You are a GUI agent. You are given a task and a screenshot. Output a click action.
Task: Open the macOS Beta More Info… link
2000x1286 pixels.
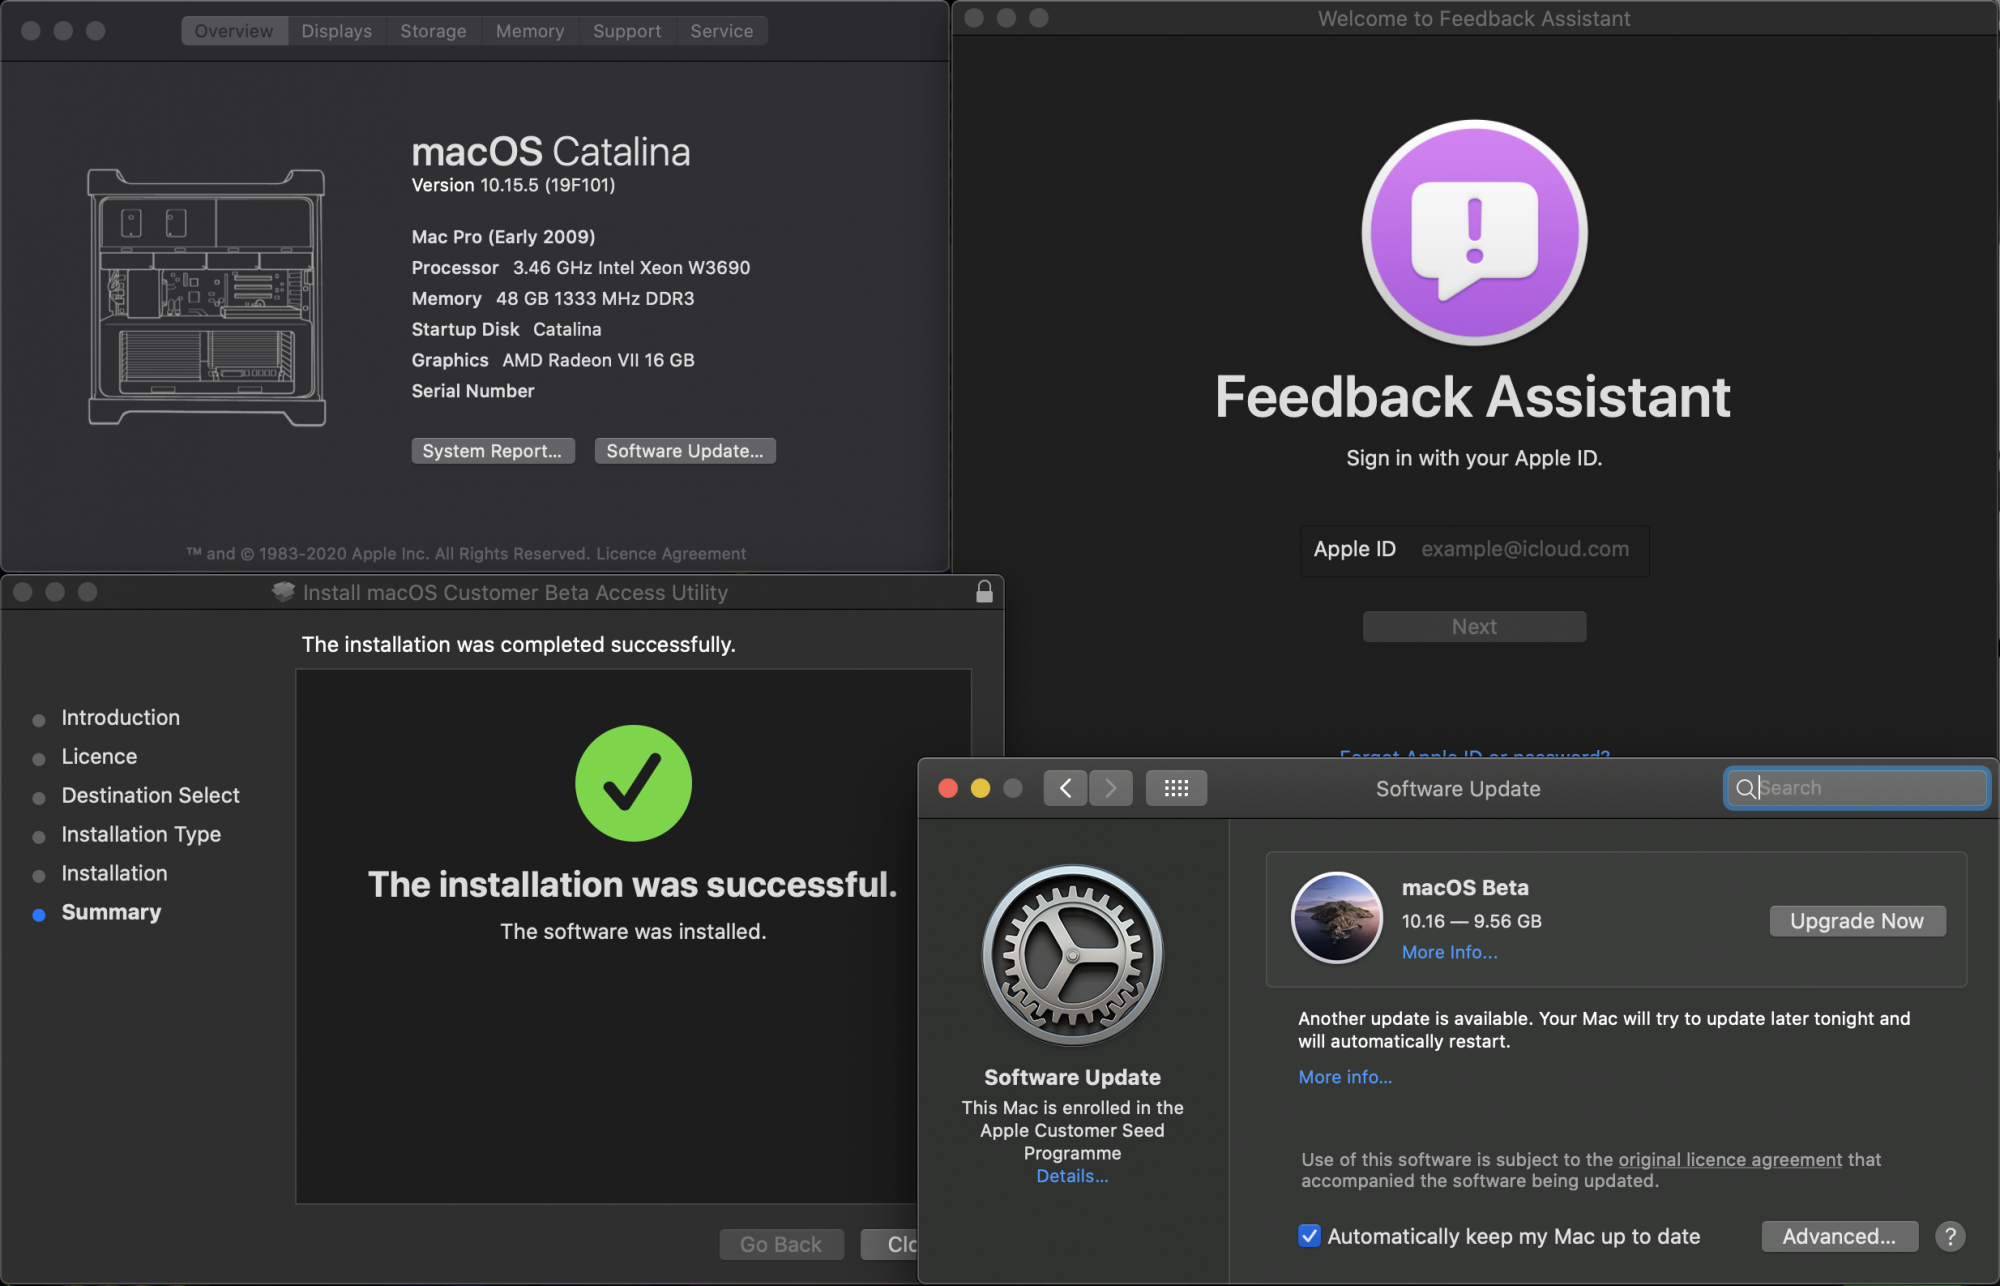click(x=1449, y=952)
